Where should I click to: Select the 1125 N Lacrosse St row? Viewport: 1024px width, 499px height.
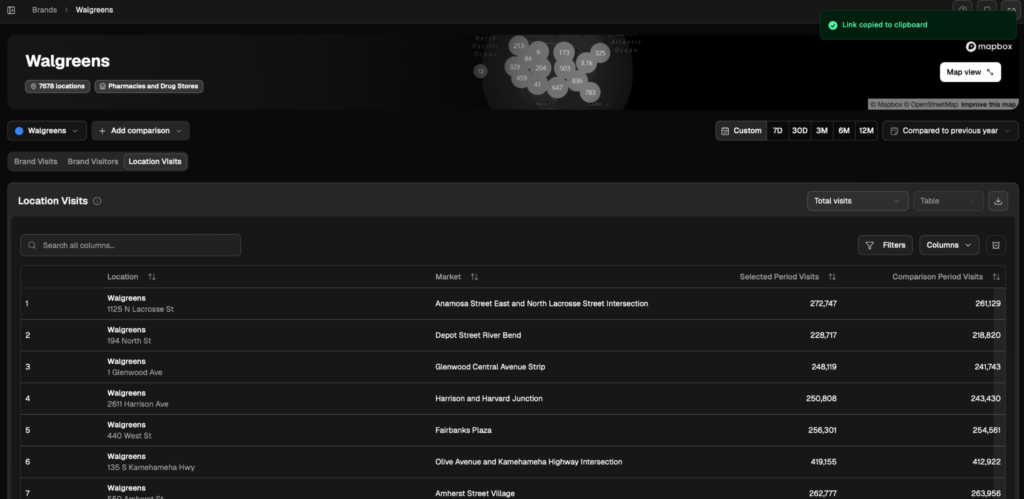pos(513,304)
